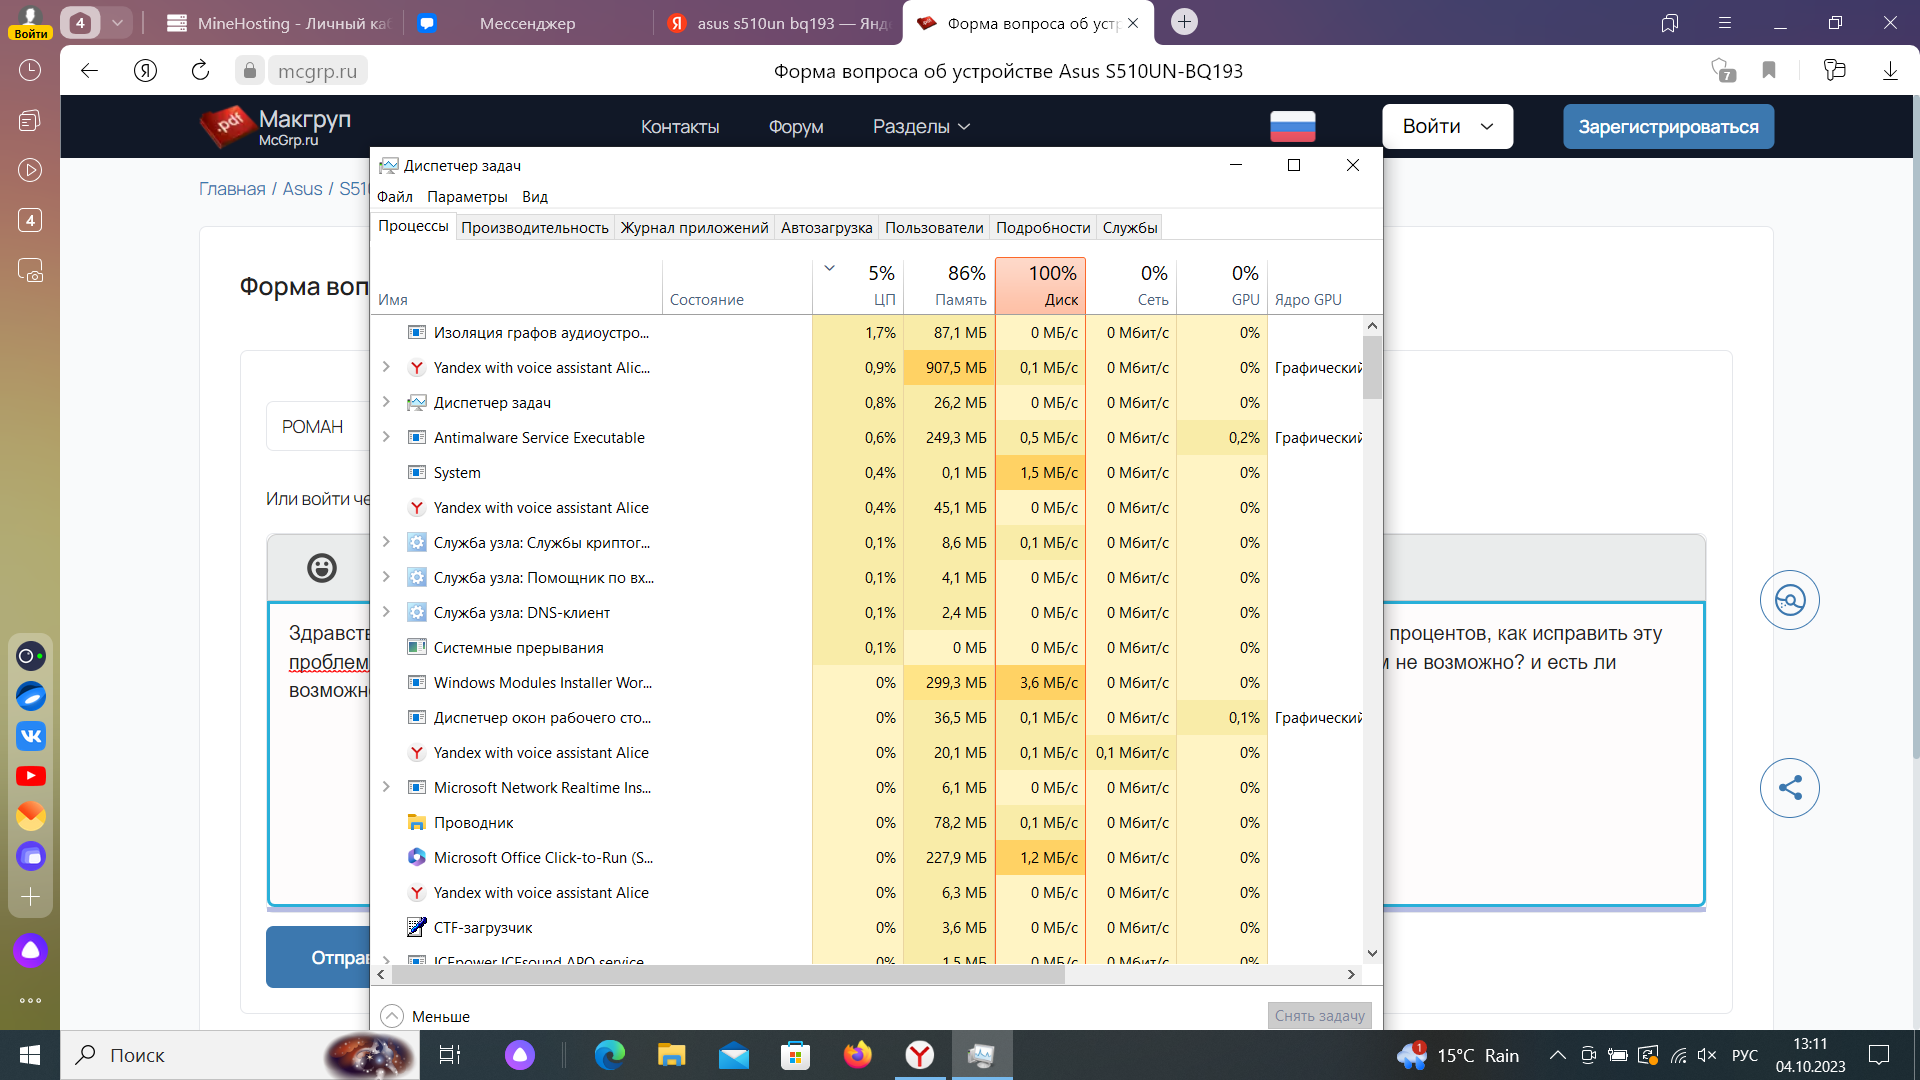Image resolution: width=1920 pixels, height=1080 pixels.
Task: Open File Explorer from taskbar
Action: (x=671, y=1055)
